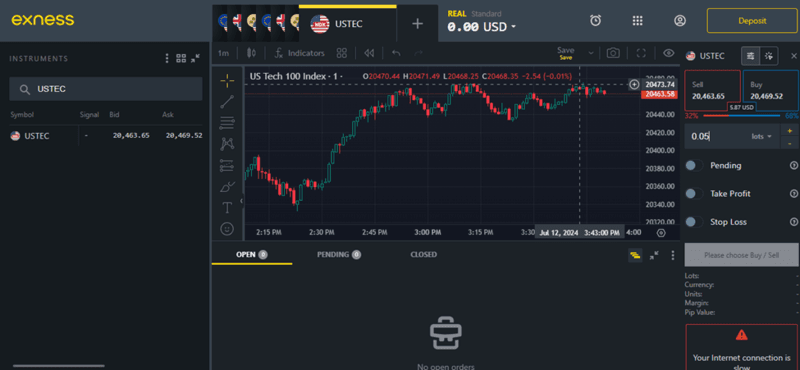Click the plus icon on price axis
The height and width of the screenshot is (370, 800).
click(x=634, y=84)
